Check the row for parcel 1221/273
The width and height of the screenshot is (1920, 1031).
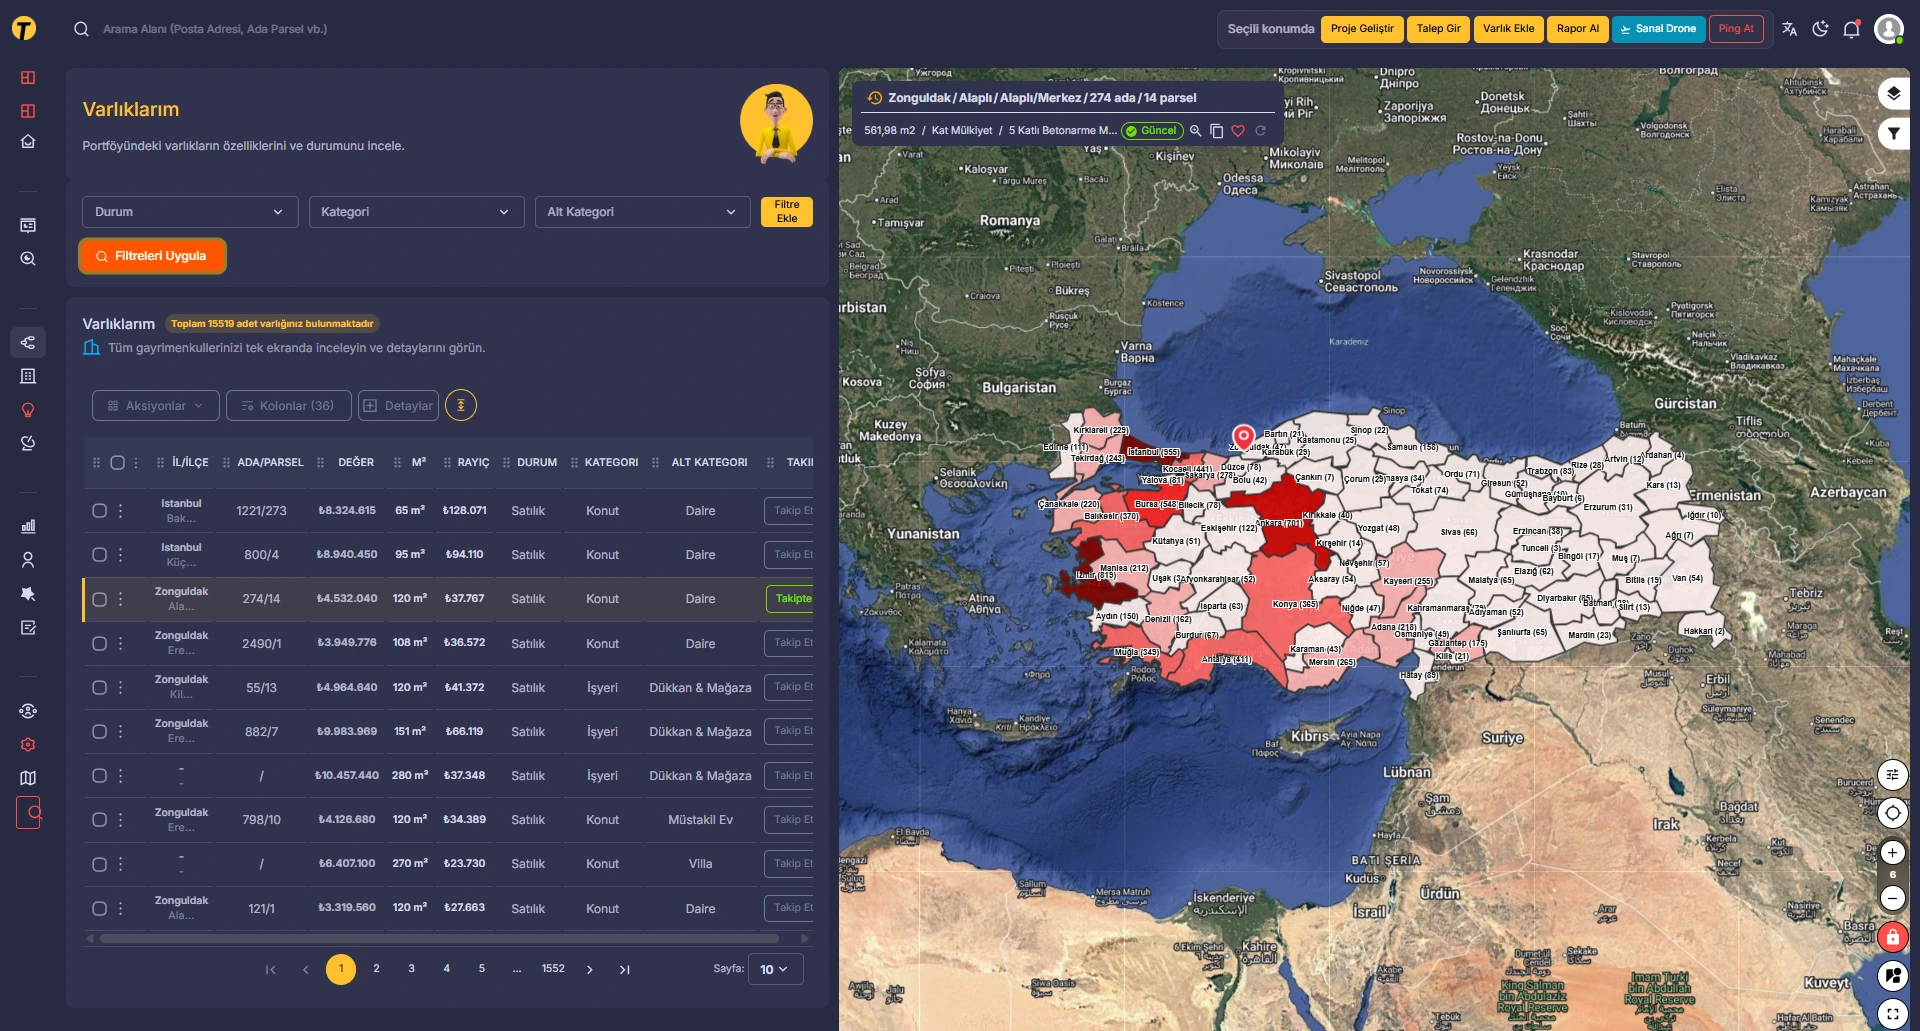[x=99, y=511]
